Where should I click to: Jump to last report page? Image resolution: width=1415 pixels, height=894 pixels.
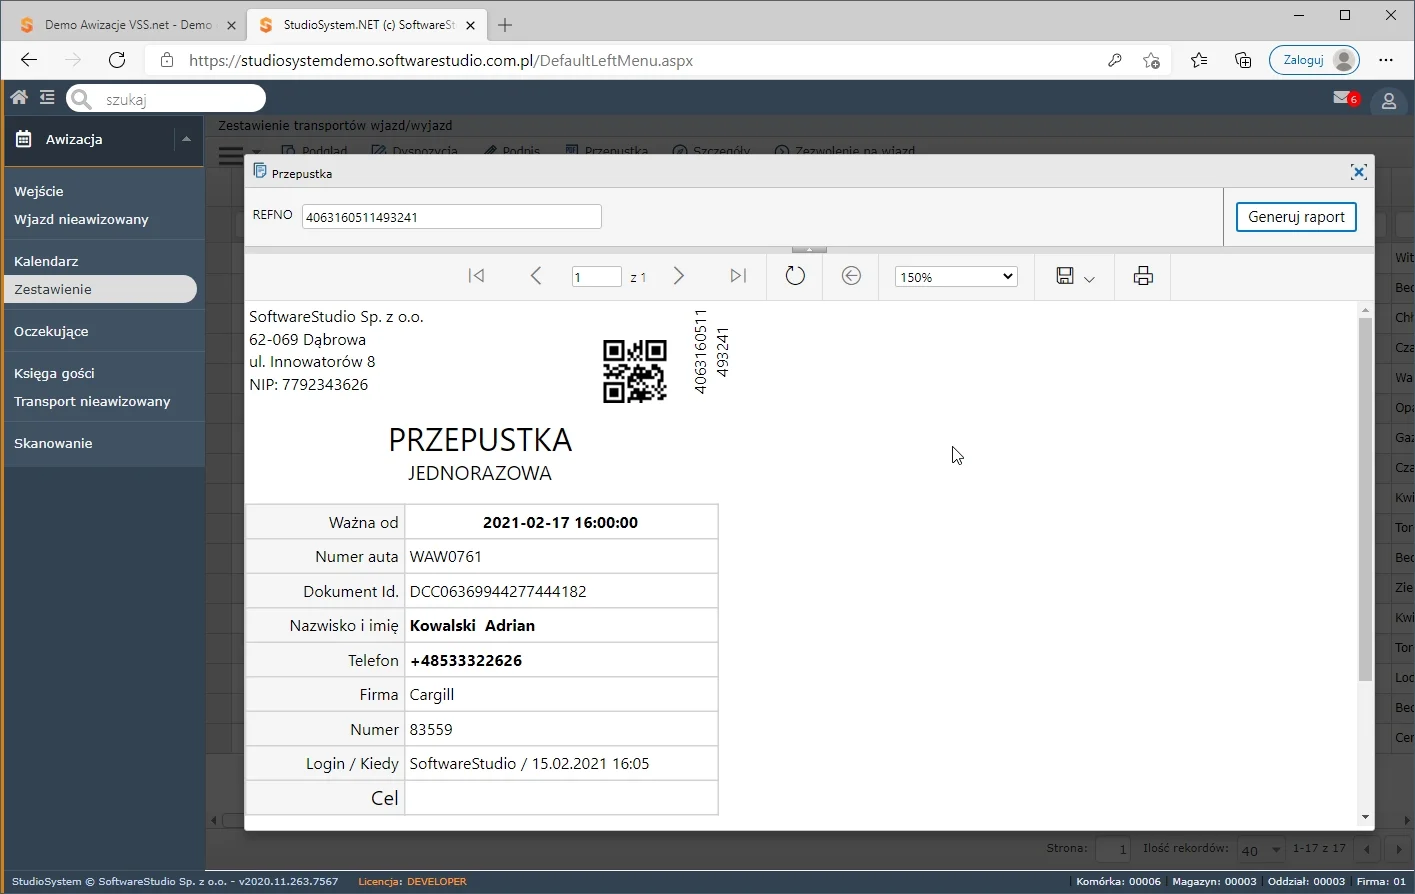[x=738, y=276]
